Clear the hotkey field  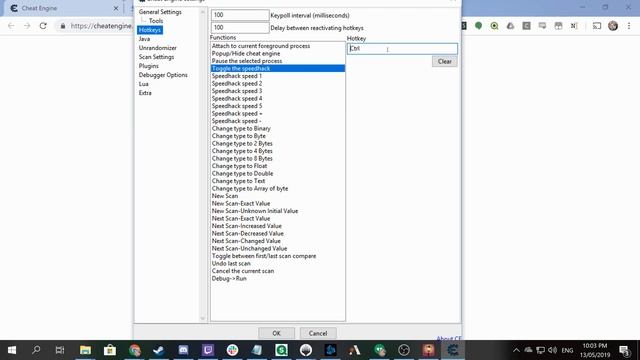pyautogui.click(x=444, y=61)
